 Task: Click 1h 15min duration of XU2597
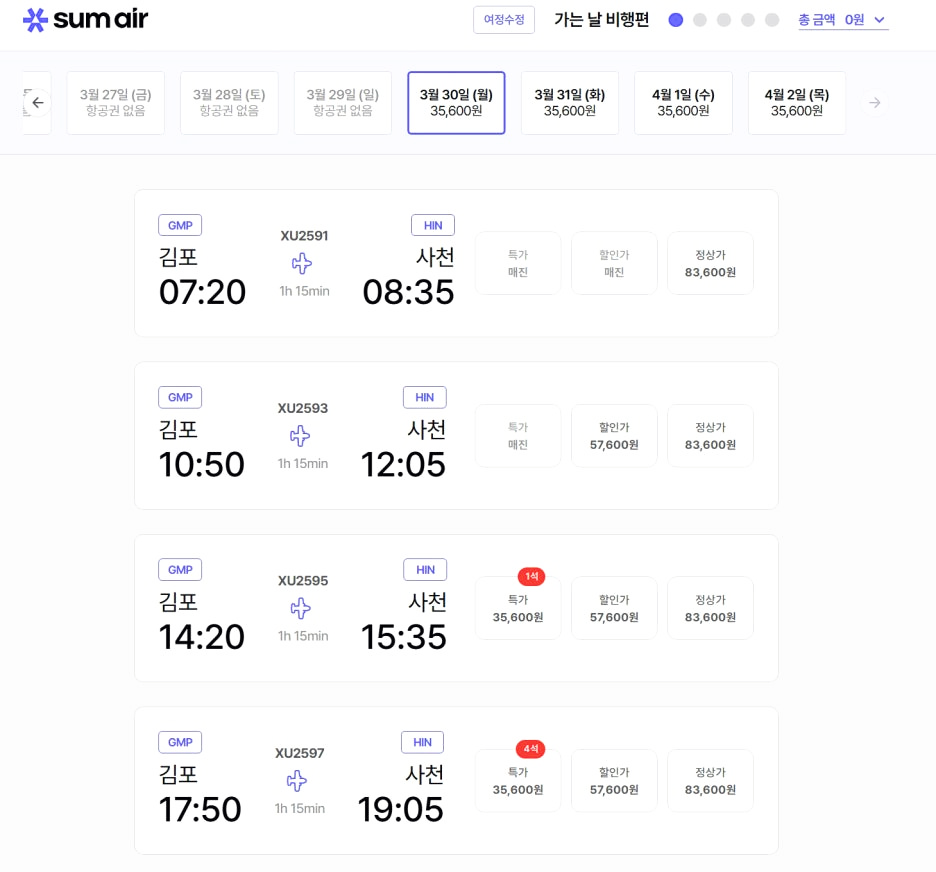pos(300,809)
